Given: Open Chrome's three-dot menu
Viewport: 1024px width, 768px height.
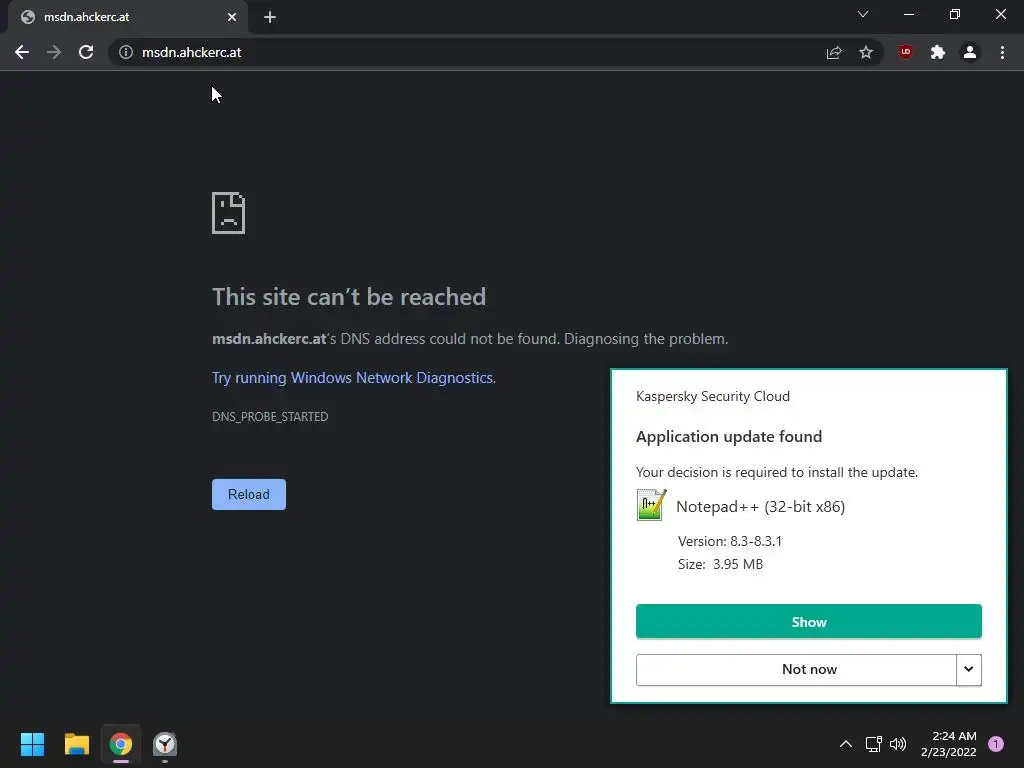Looking at the screenshot, I should click(x=1002, y=52).
